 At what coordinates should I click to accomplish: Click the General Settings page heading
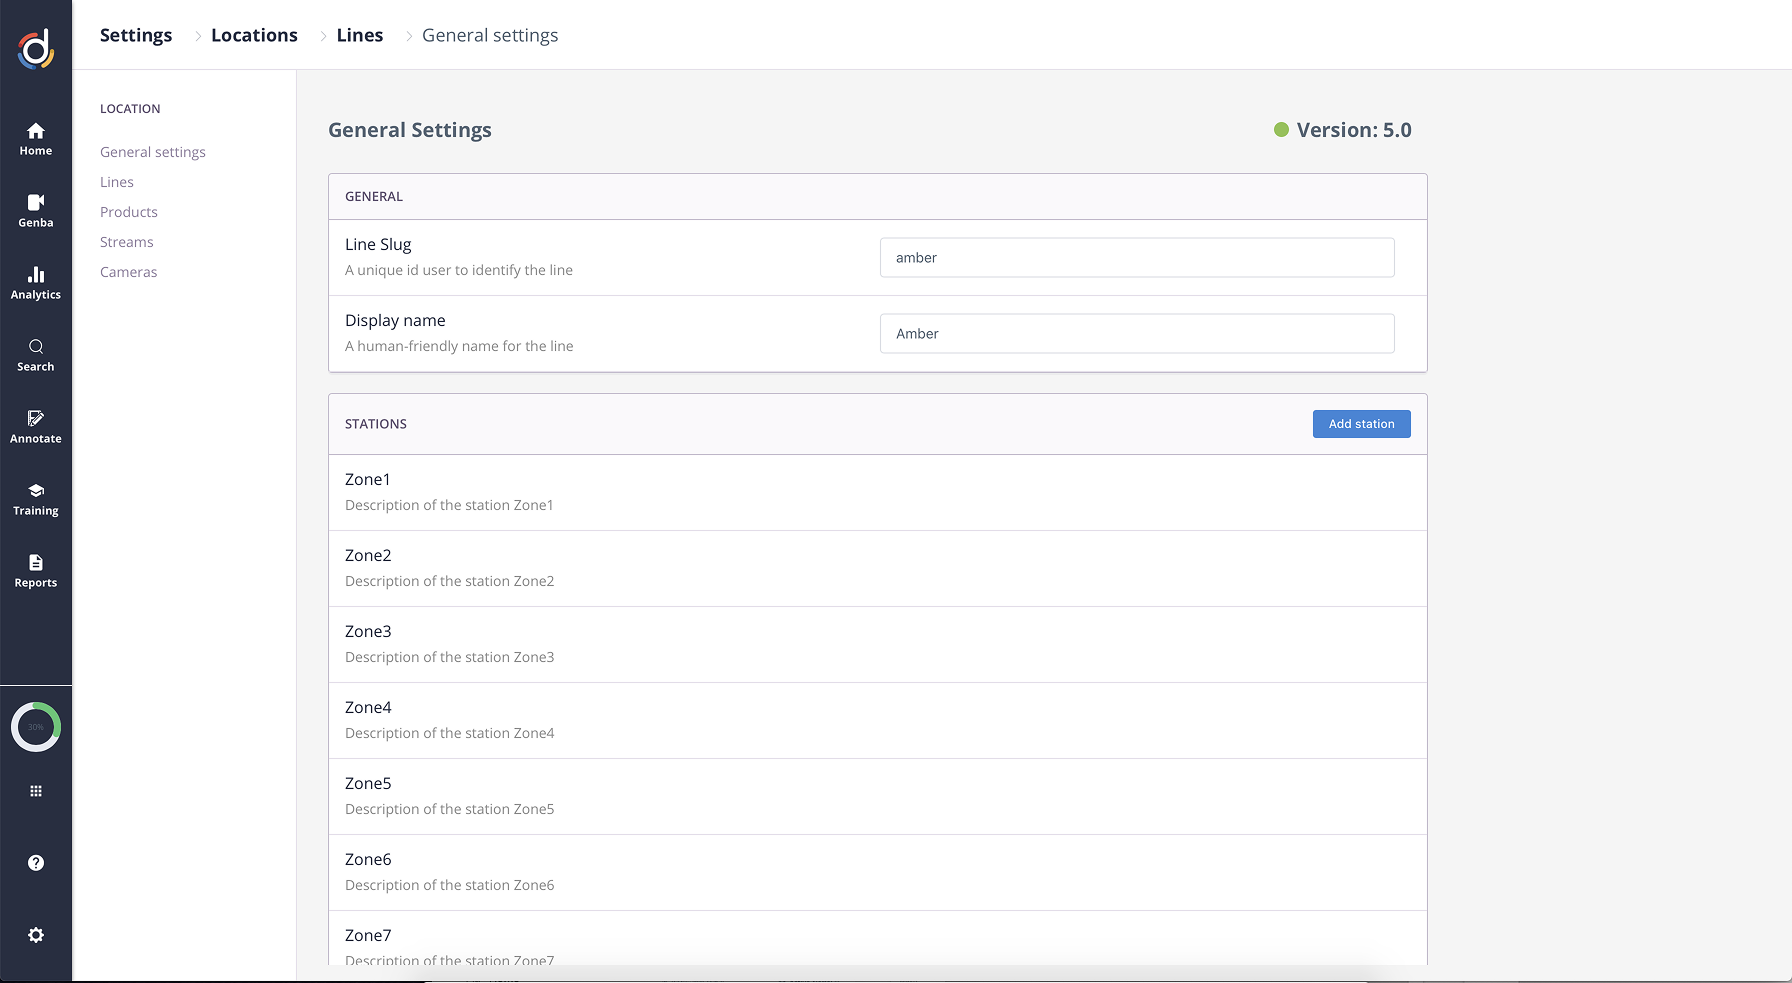coord(410,130)
